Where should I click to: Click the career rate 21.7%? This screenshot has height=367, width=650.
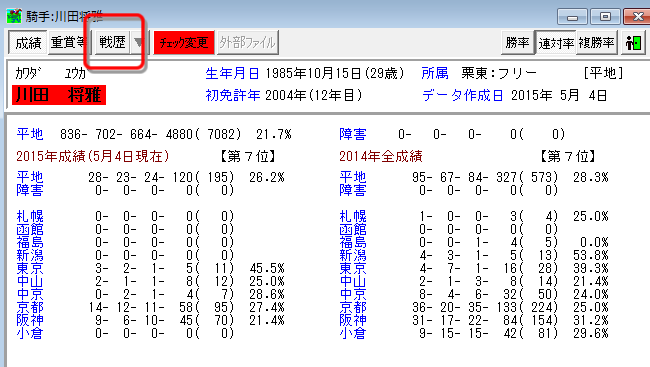point(274,134)
